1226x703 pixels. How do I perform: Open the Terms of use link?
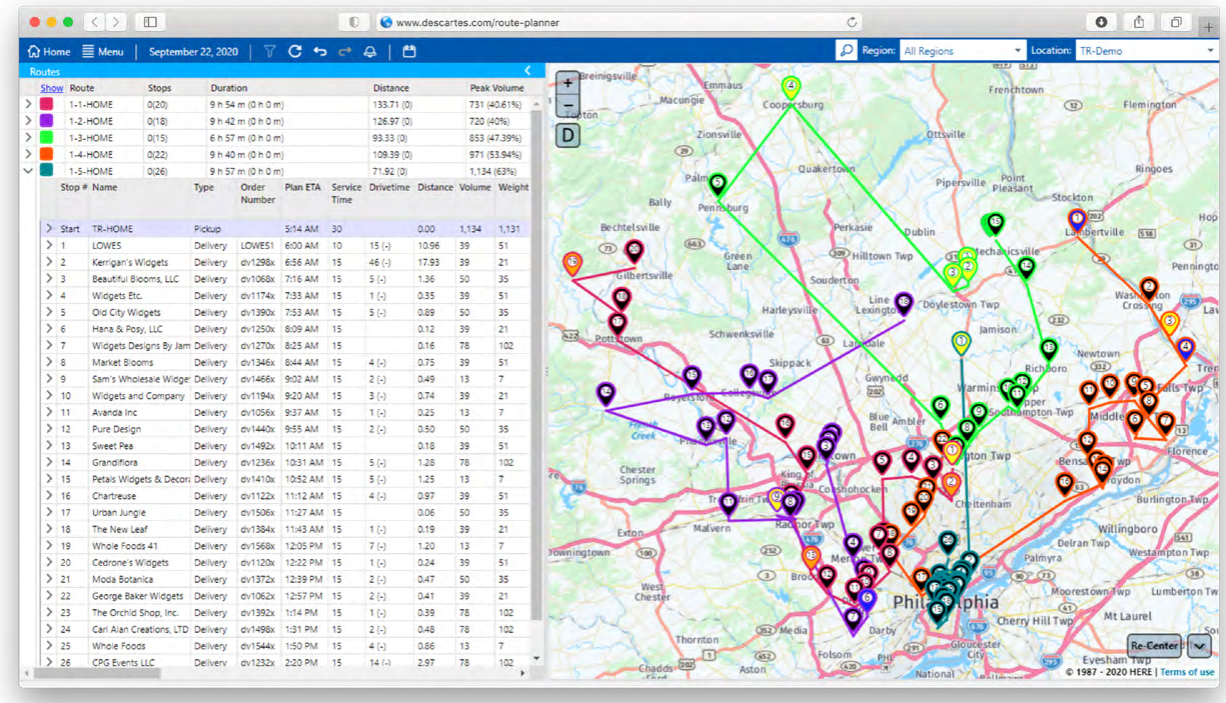(x=1187, y=672)
